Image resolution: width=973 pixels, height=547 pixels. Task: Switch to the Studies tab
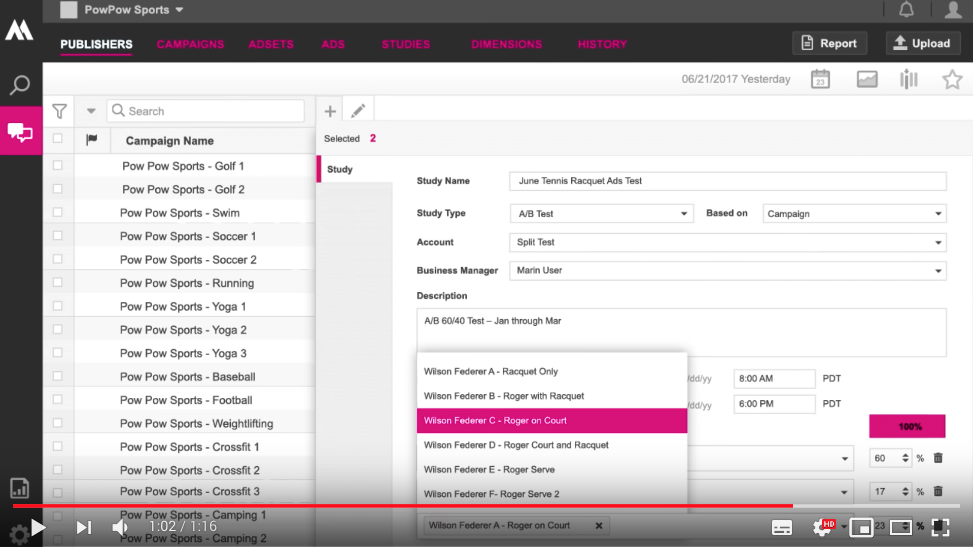pyautogui.click(x=406, y=44)
